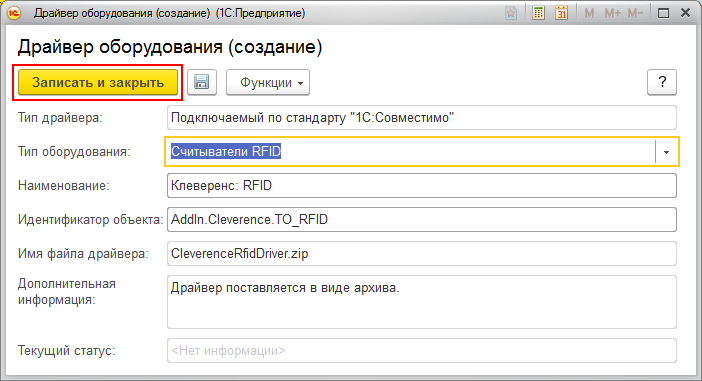The width and height of the screenshot is (702, 381).
Task: Click the Наименование label
Action: pos(64,186)
